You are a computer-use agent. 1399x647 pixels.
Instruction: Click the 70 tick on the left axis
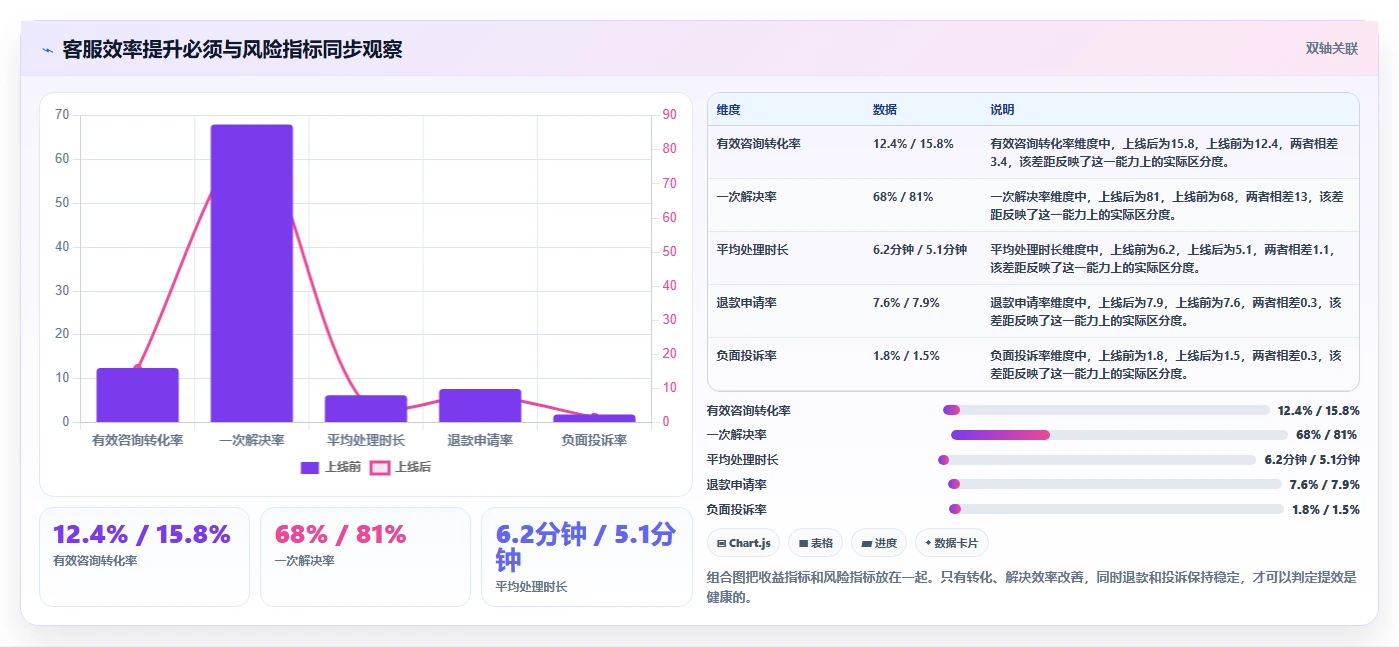62,115
